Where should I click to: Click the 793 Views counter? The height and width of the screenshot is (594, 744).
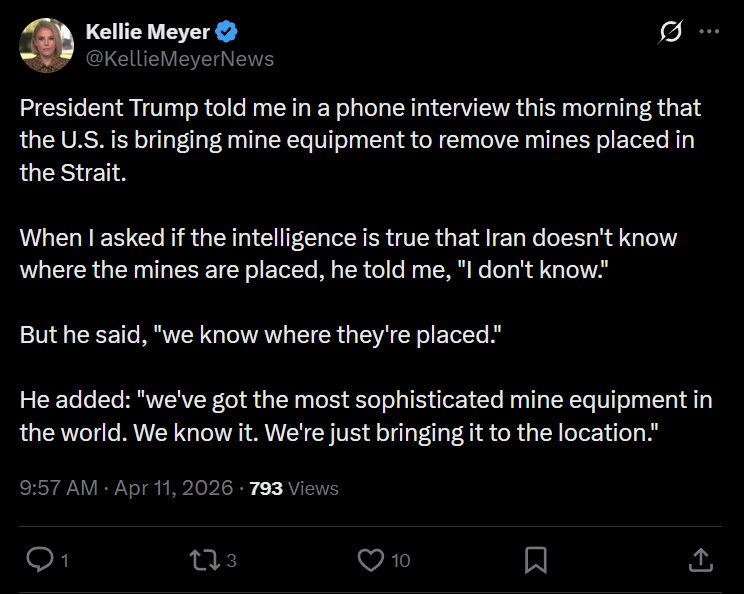click(294, 488)
